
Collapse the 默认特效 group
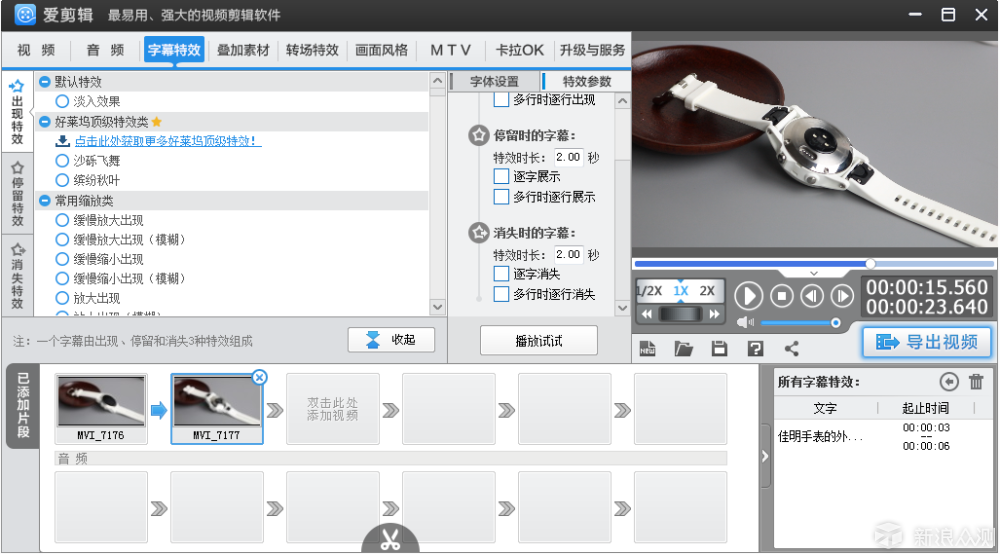click(45, 82)
